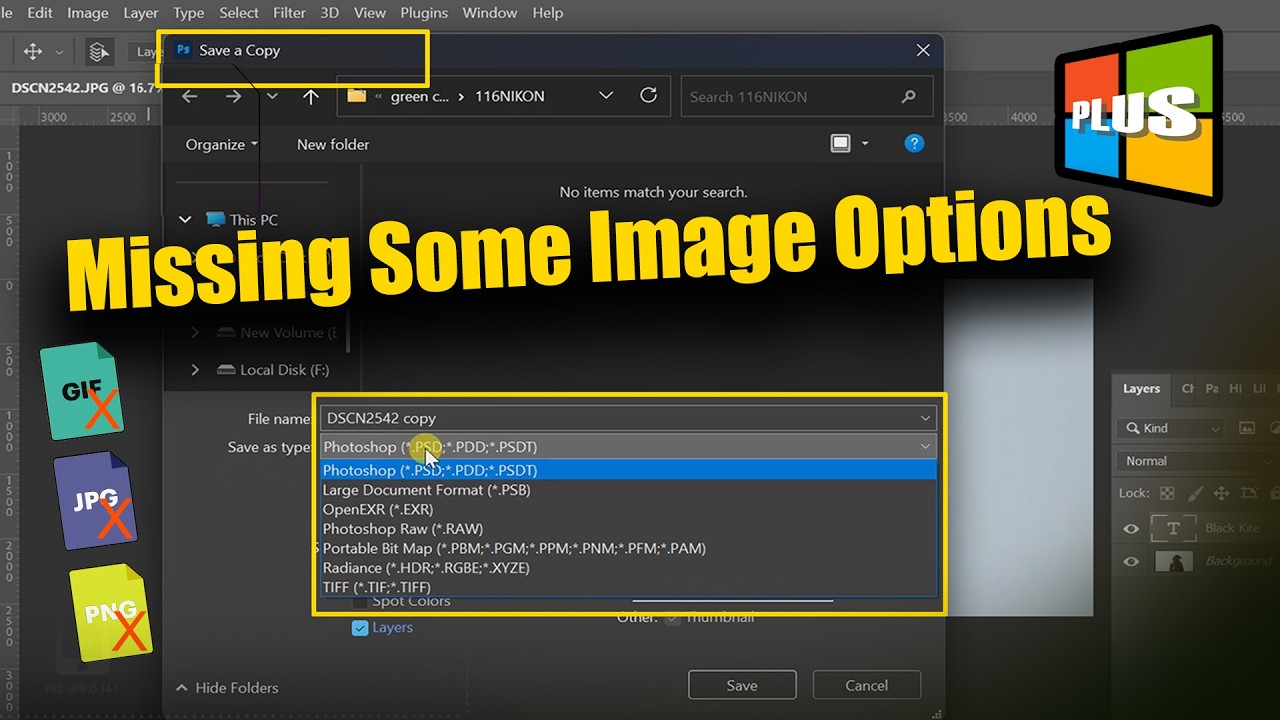
Task: Tick the Spot Colors checkbox
Action: pyautogui.click(x=360, y=602)
